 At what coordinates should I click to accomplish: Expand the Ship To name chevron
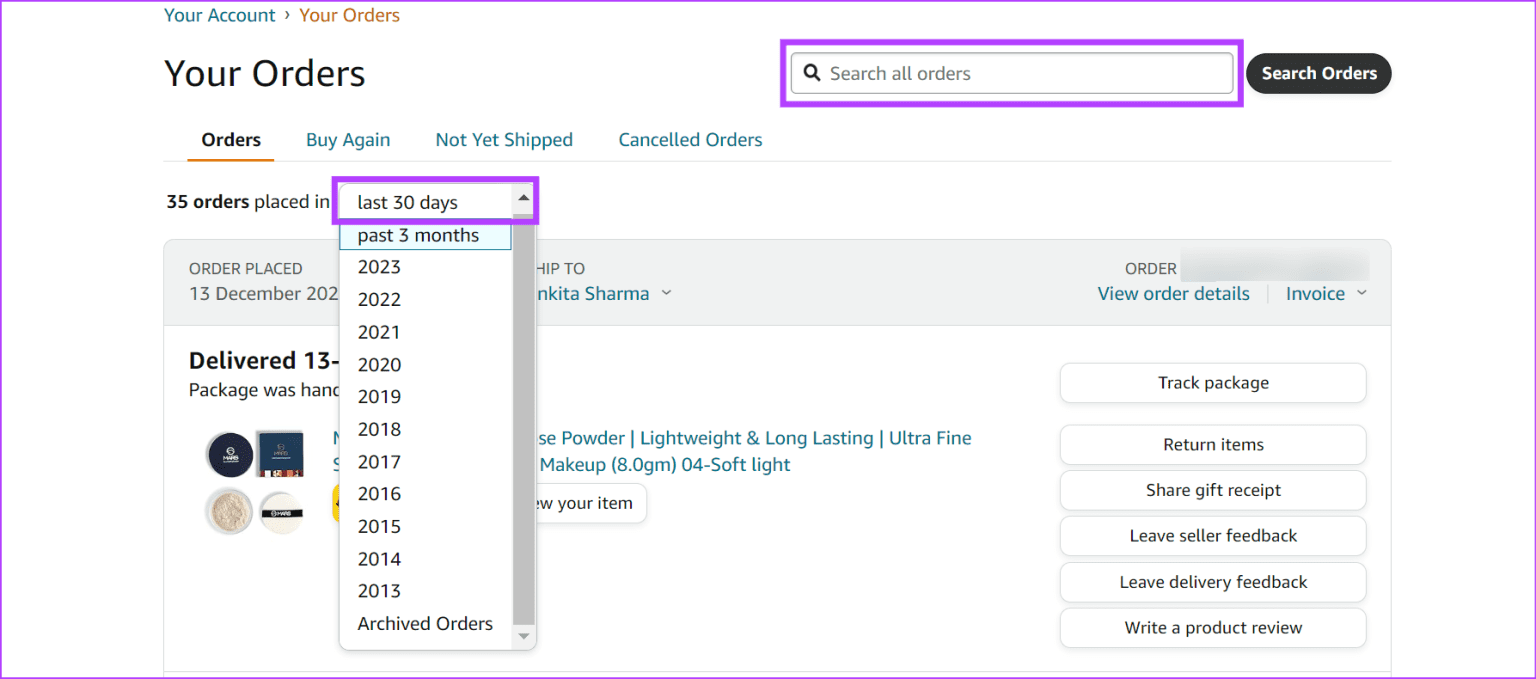coord(667,293)
